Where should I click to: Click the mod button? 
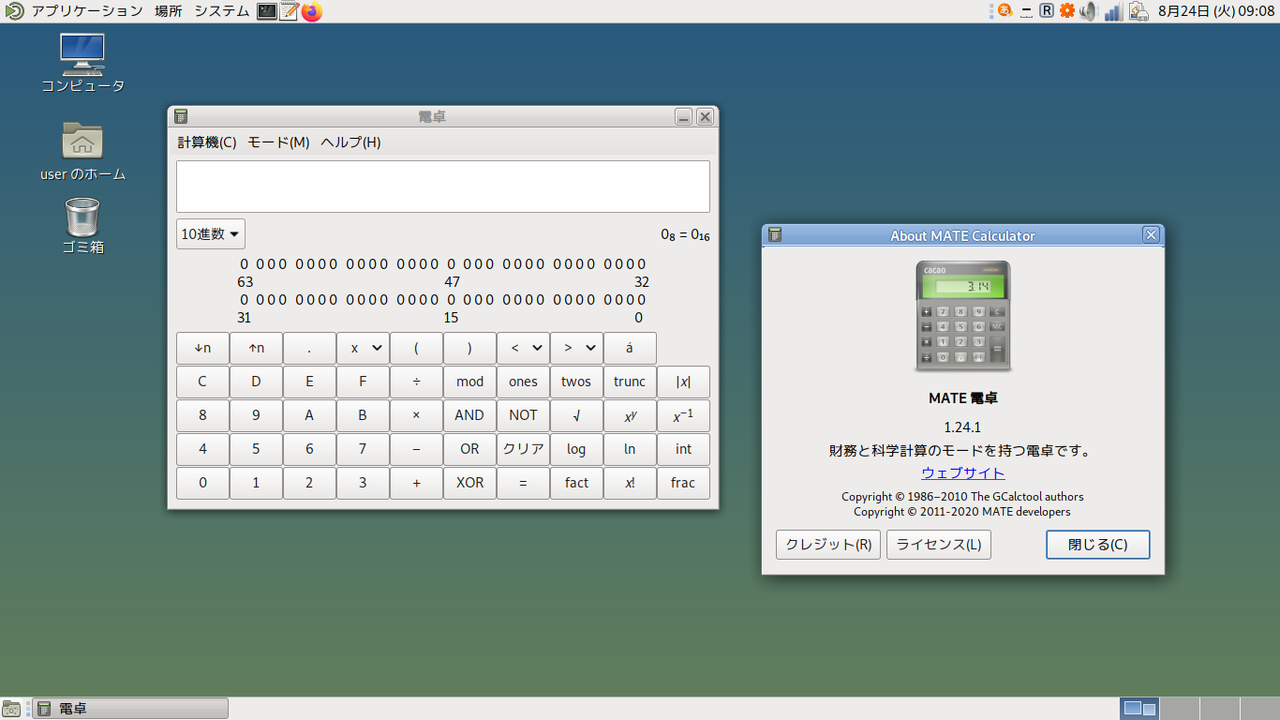click(x=470, y=382)
